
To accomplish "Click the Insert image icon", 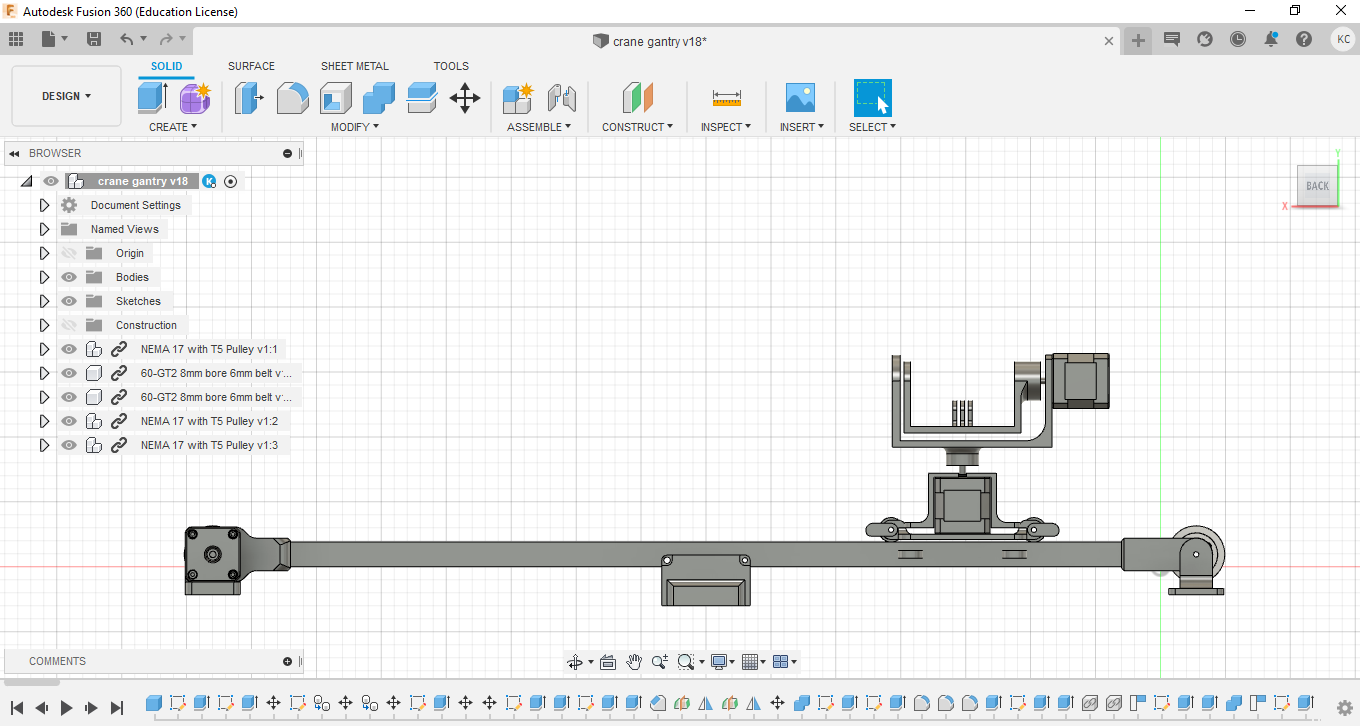I will 800,98.
